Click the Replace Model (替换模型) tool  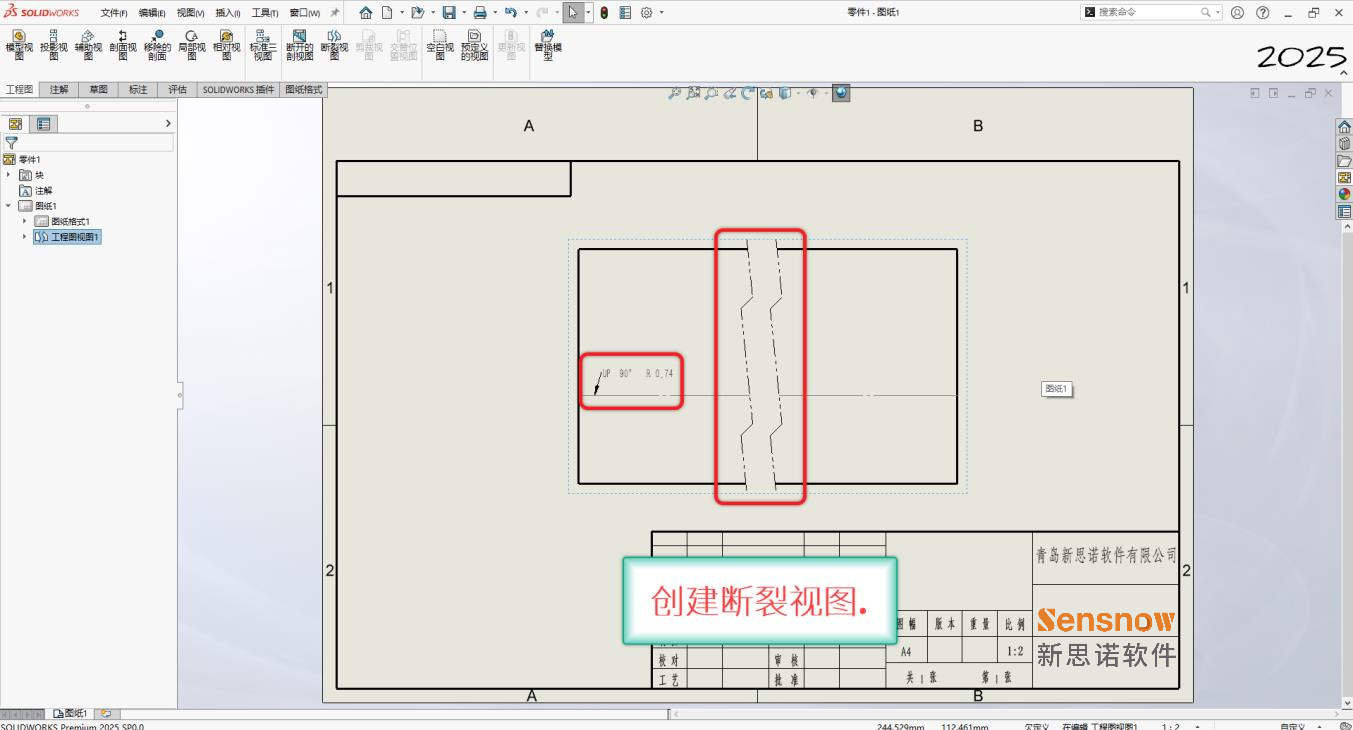548,46
